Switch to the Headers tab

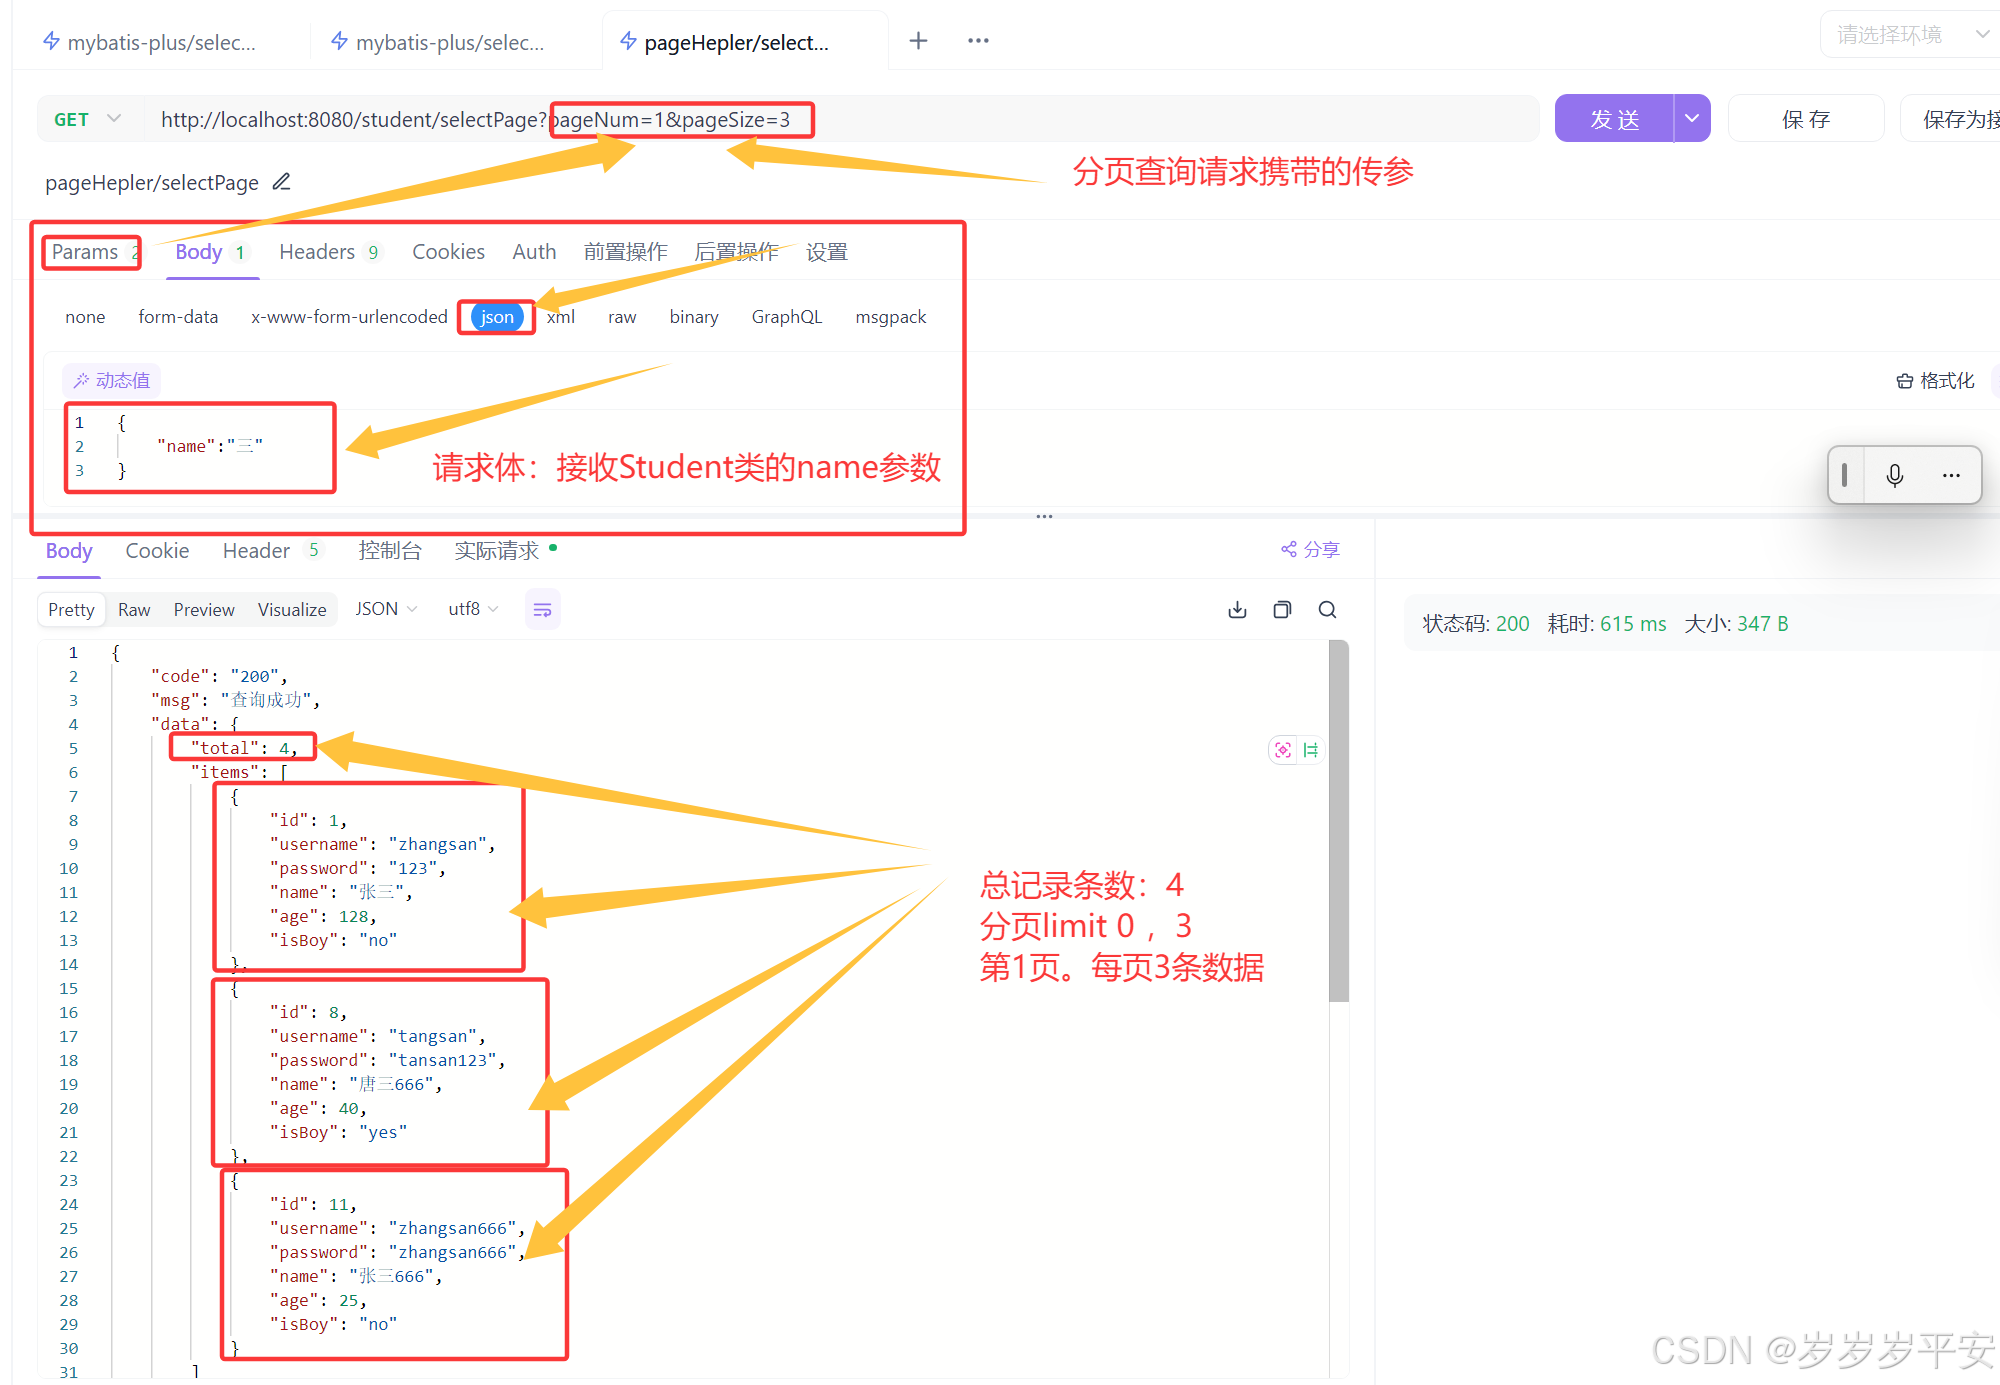(x=317, y=251)
